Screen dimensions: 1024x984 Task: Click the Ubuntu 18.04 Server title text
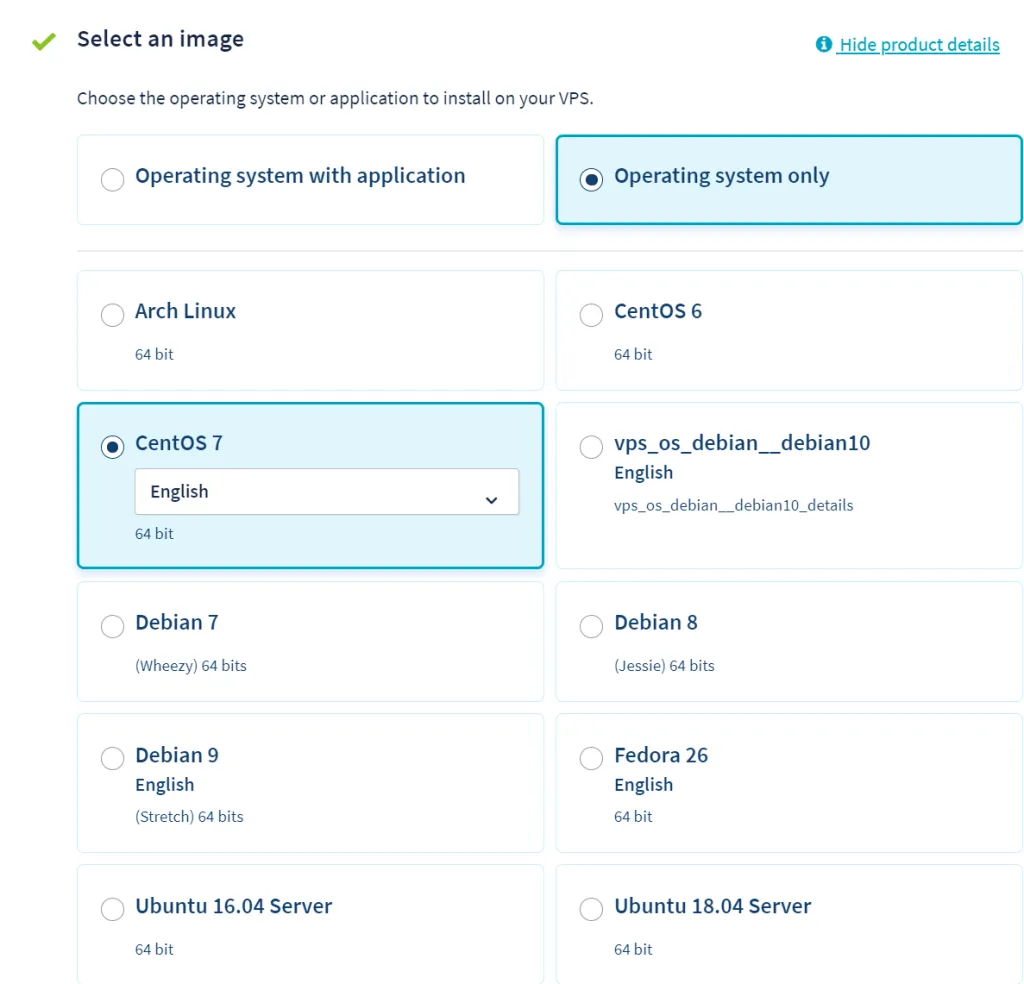point(712,906)
